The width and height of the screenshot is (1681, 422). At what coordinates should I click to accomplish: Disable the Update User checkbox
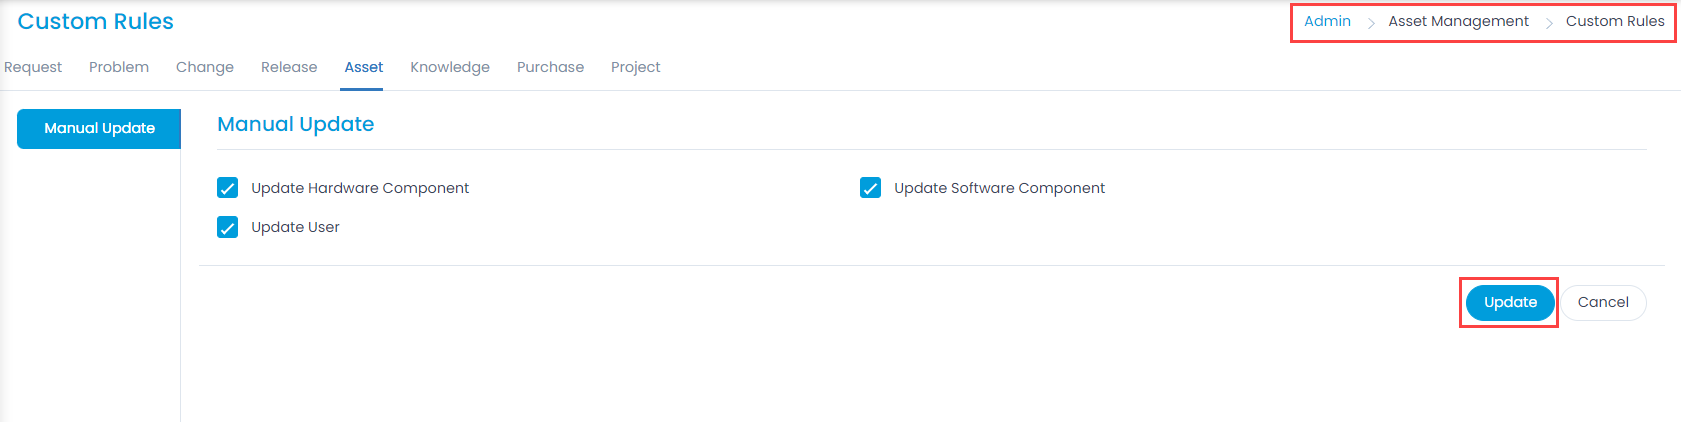pos(228,227)
